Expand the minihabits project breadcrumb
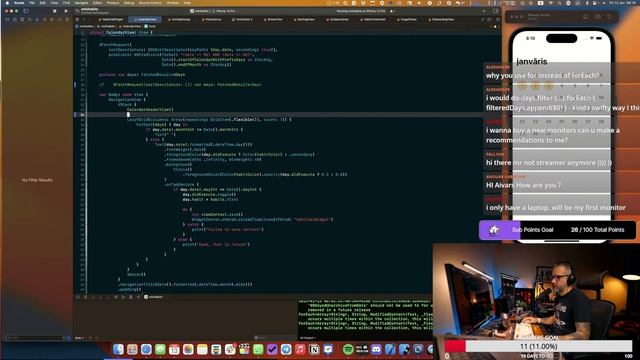Viewport: 640px width, 360px height. 85,26
